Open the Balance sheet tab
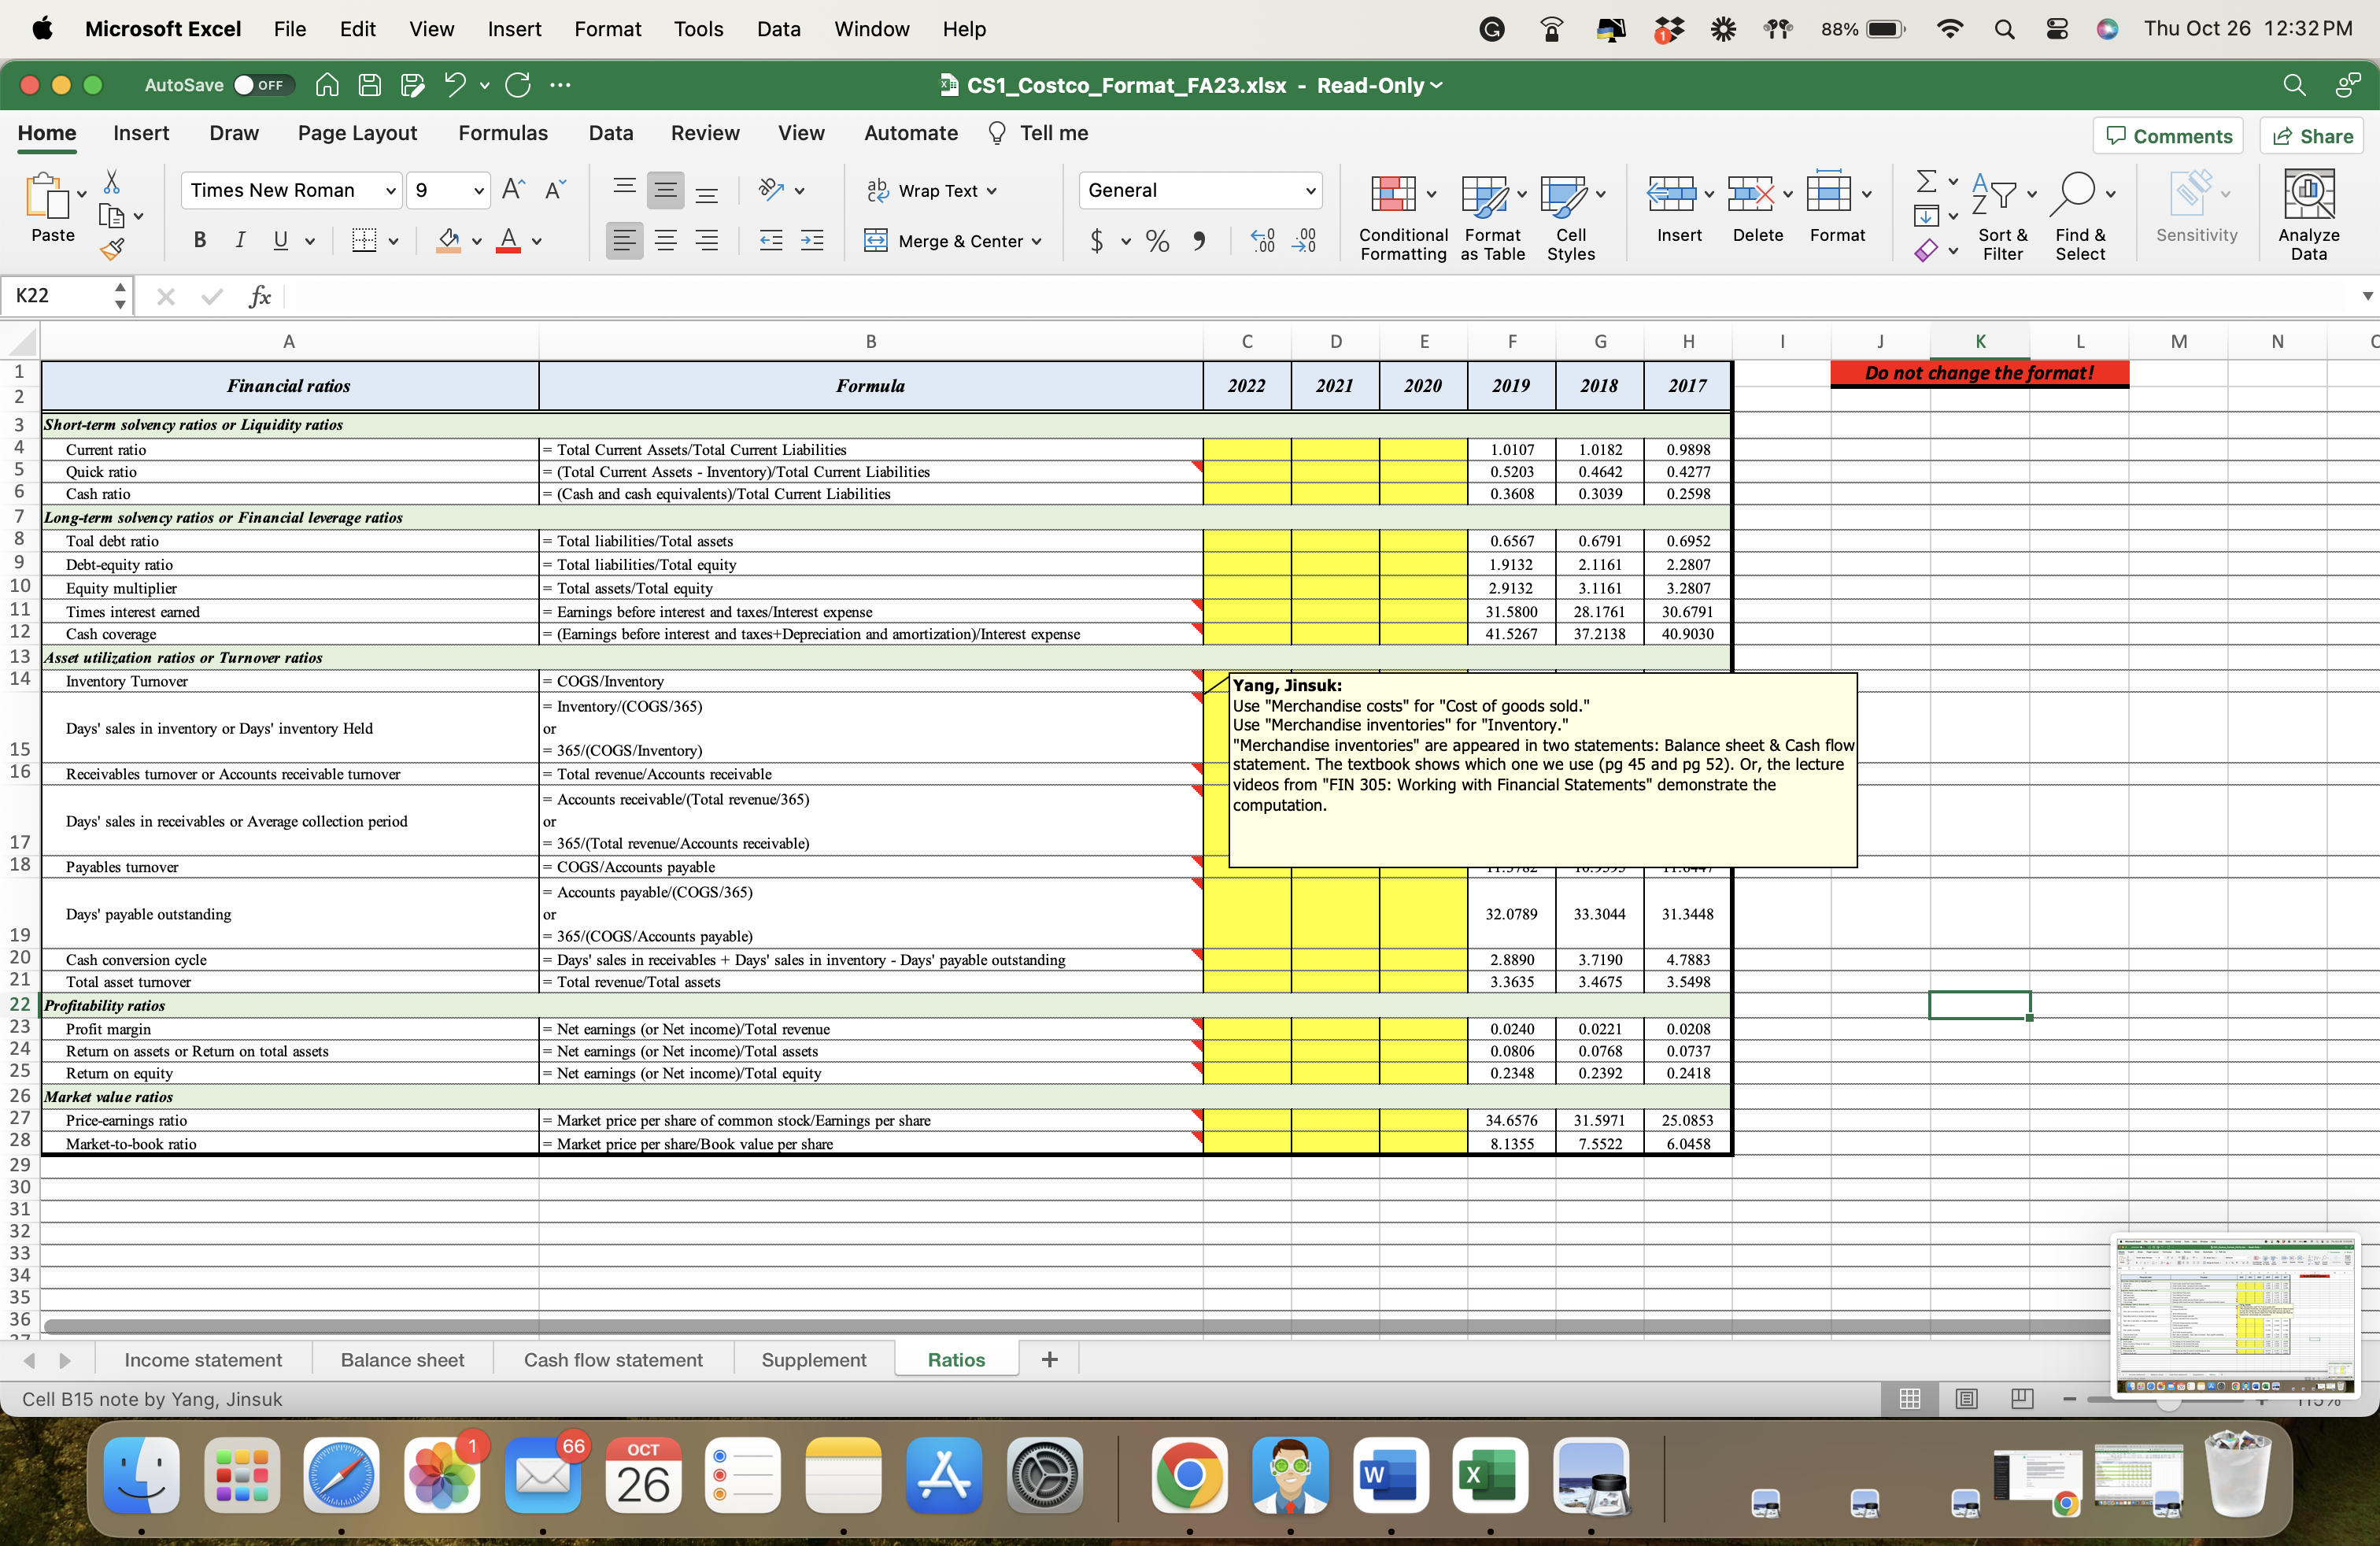2380x1546 pixels. [x=402, y=1359]
